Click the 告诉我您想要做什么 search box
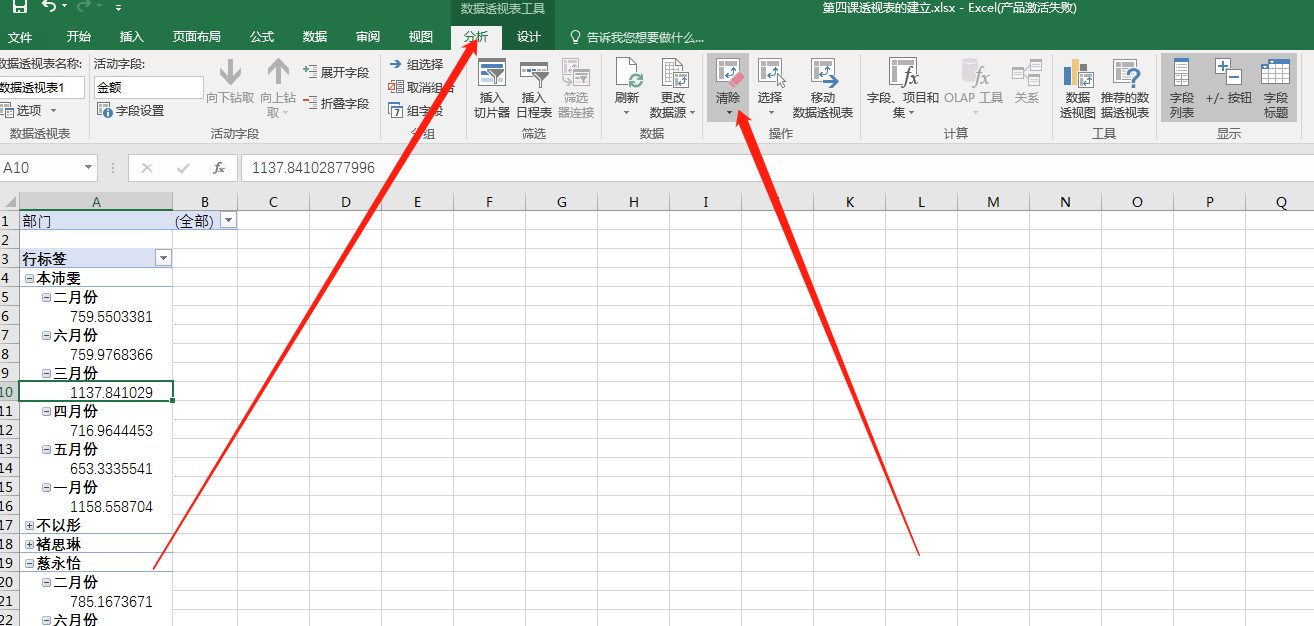Image resolution: width=1314 pixels, height=626 pixels. [637, 37]
